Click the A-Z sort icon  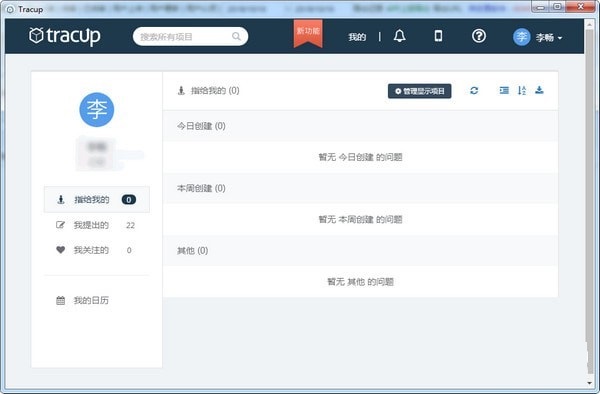tap(522, 90)
